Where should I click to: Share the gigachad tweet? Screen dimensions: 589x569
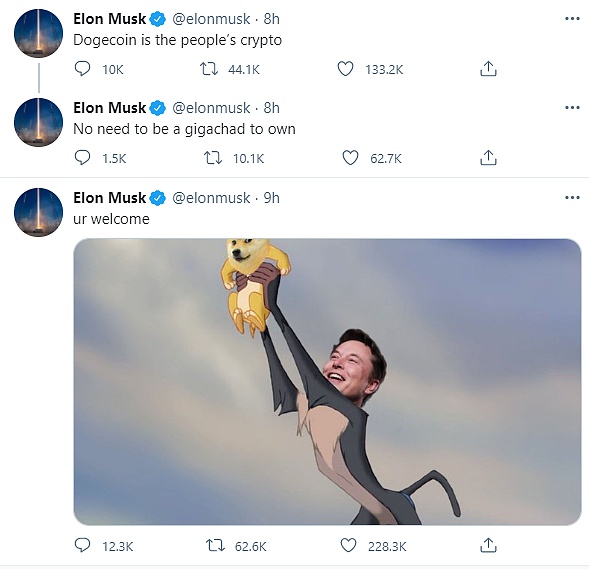(488, 158)
